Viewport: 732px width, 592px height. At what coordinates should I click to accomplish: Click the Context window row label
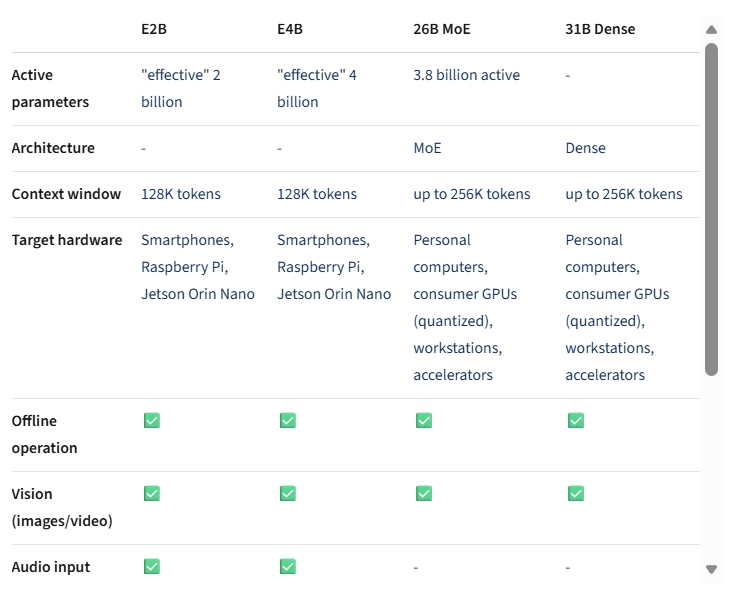tap(66, 194)
